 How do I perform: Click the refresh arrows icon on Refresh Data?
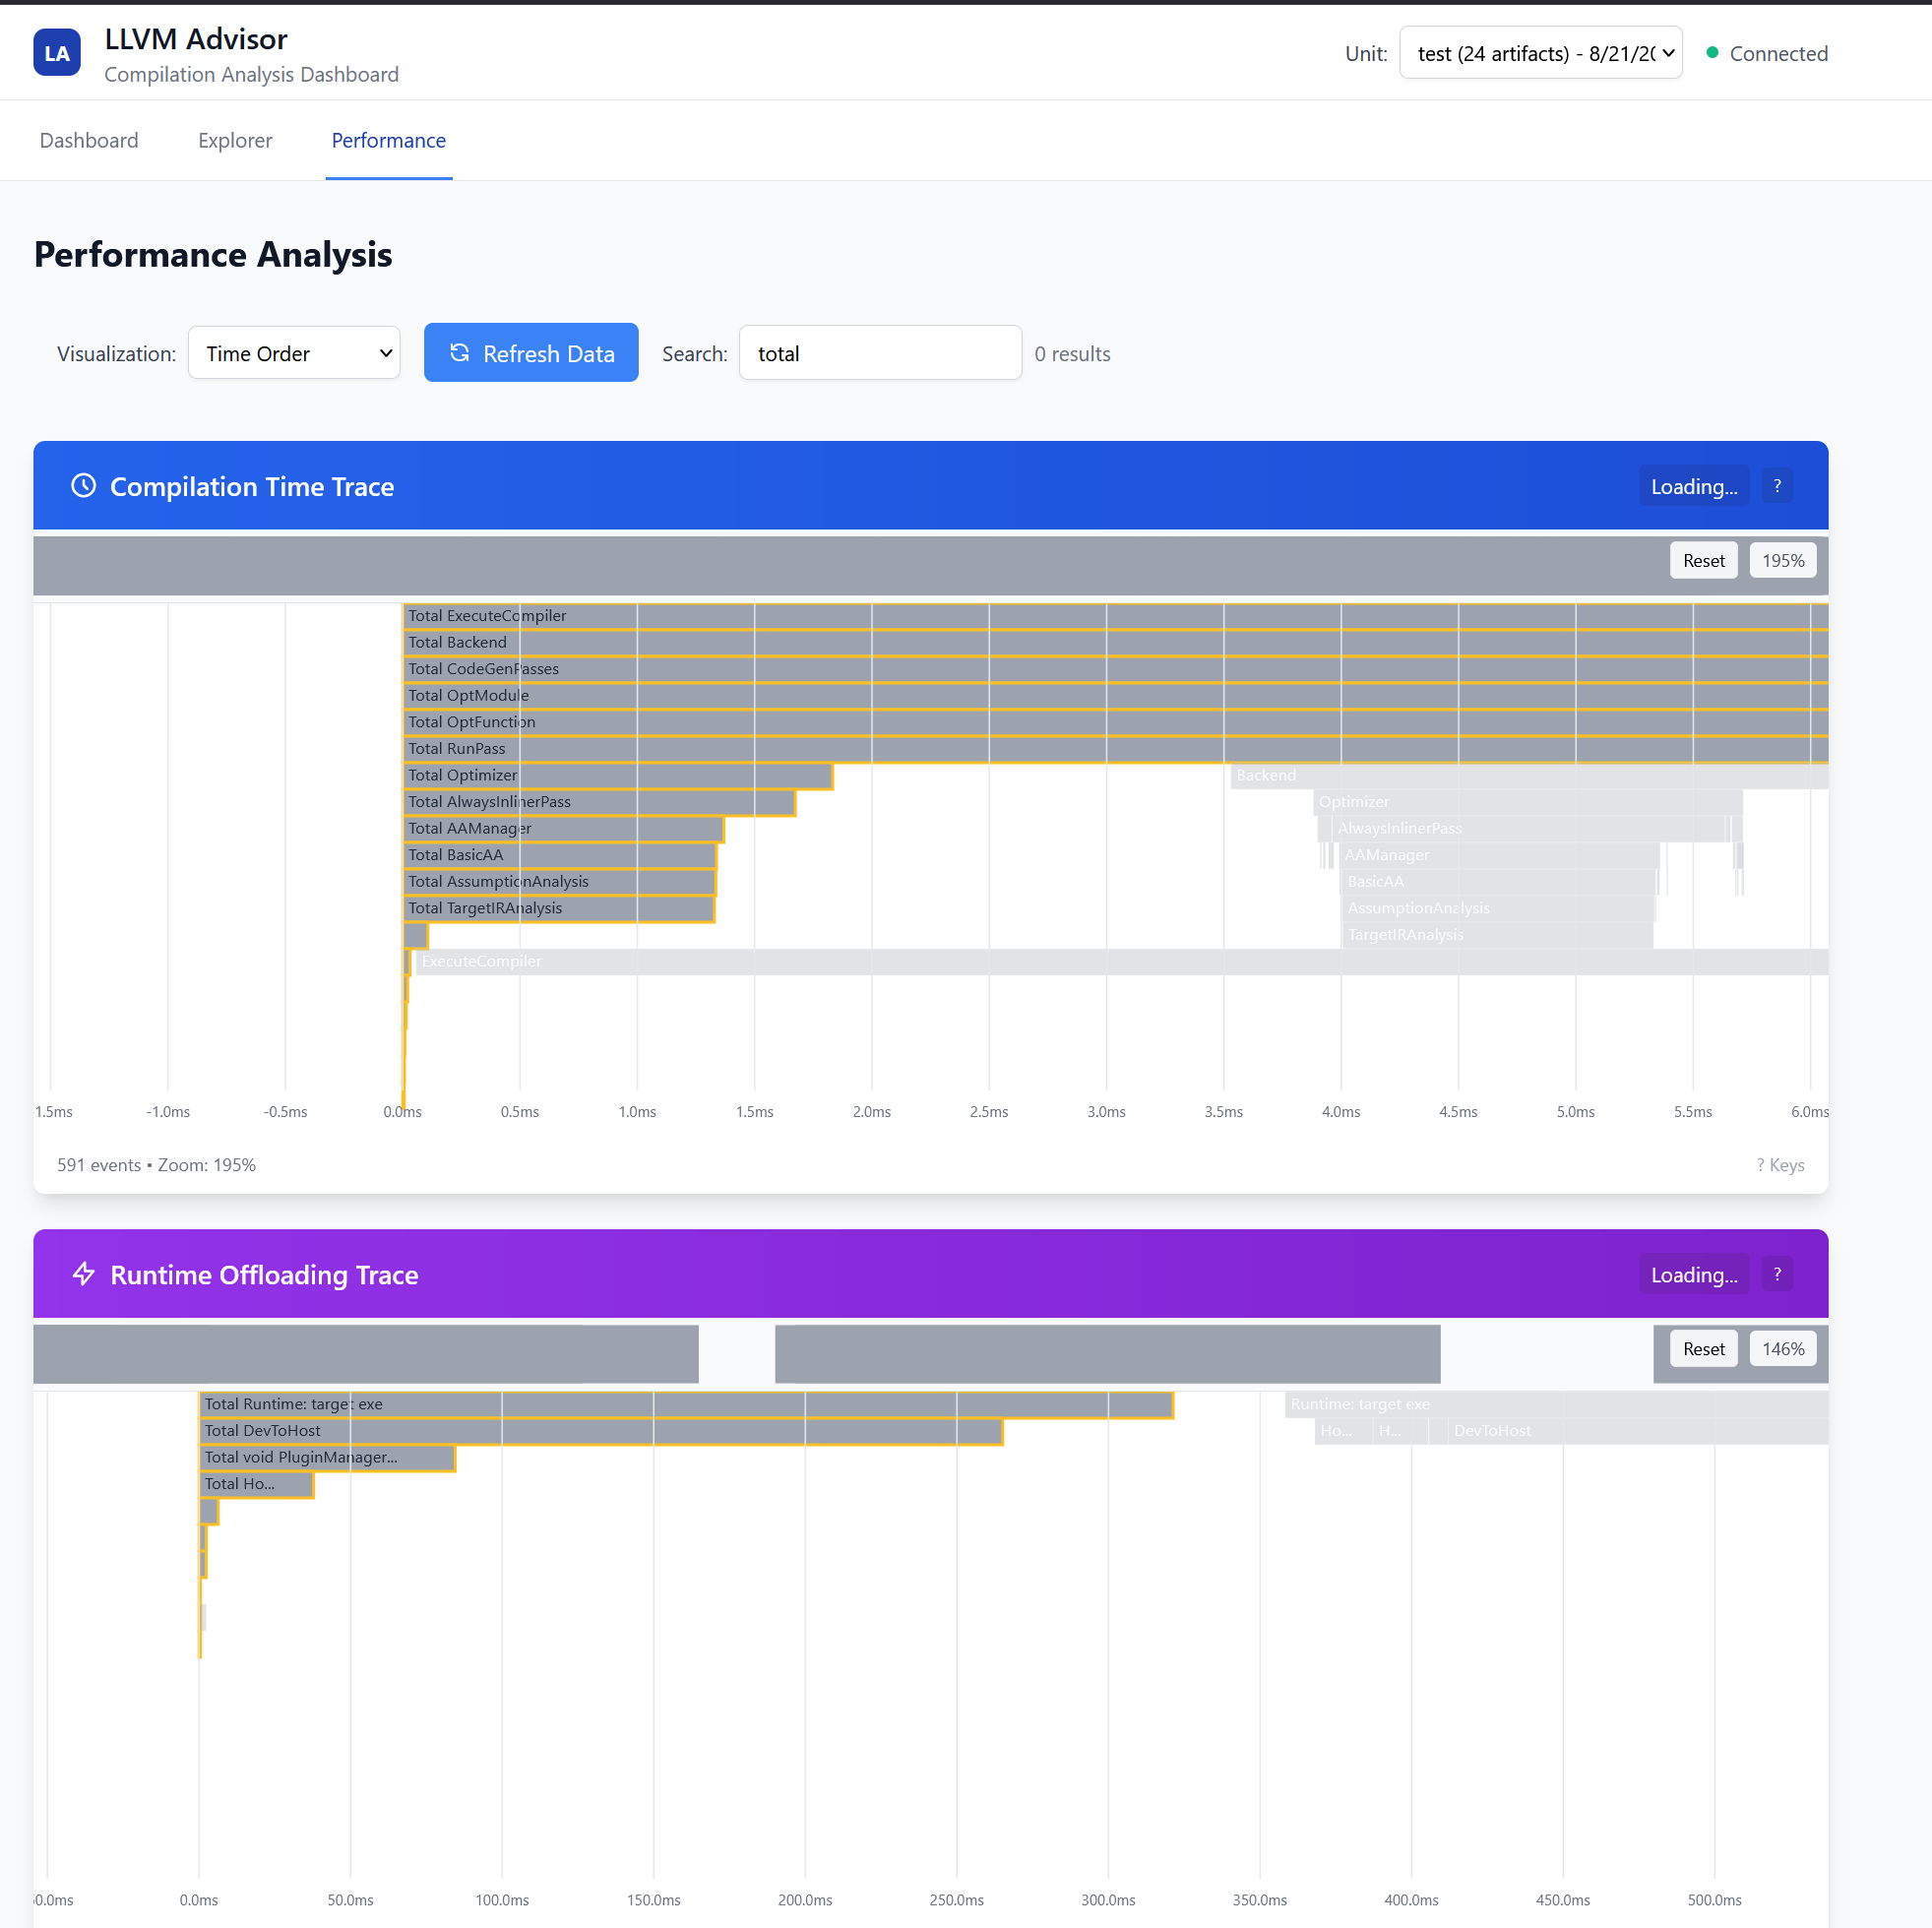459,353
